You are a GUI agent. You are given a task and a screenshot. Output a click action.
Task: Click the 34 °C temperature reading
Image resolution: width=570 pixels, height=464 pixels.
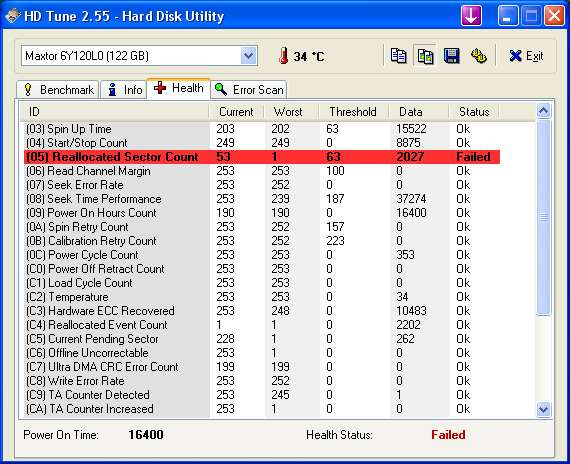(x=309, y=56)
